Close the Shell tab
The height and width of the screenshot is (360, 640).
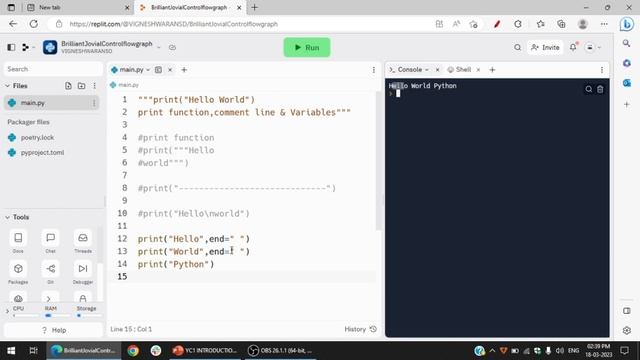coord(478,70)
